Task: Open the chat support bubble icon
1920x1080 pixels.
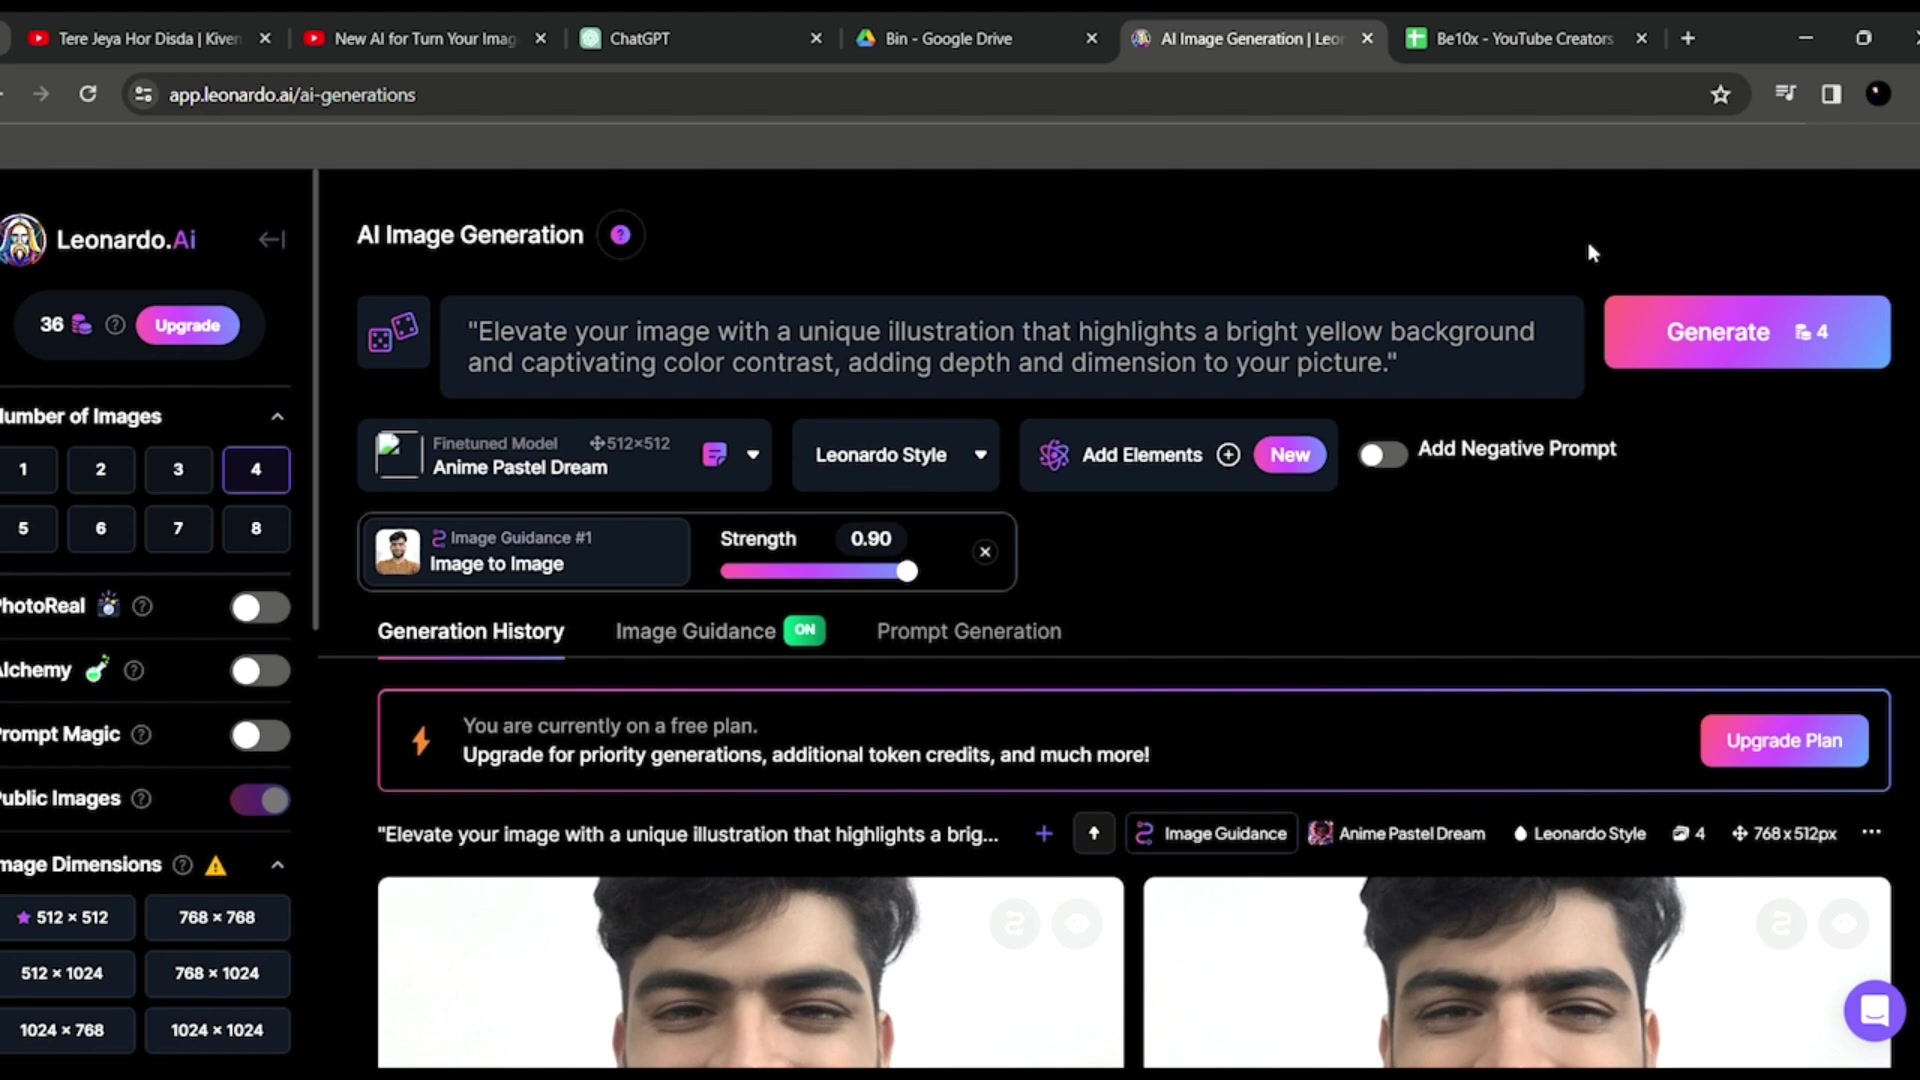Action: [1874, 1010]
